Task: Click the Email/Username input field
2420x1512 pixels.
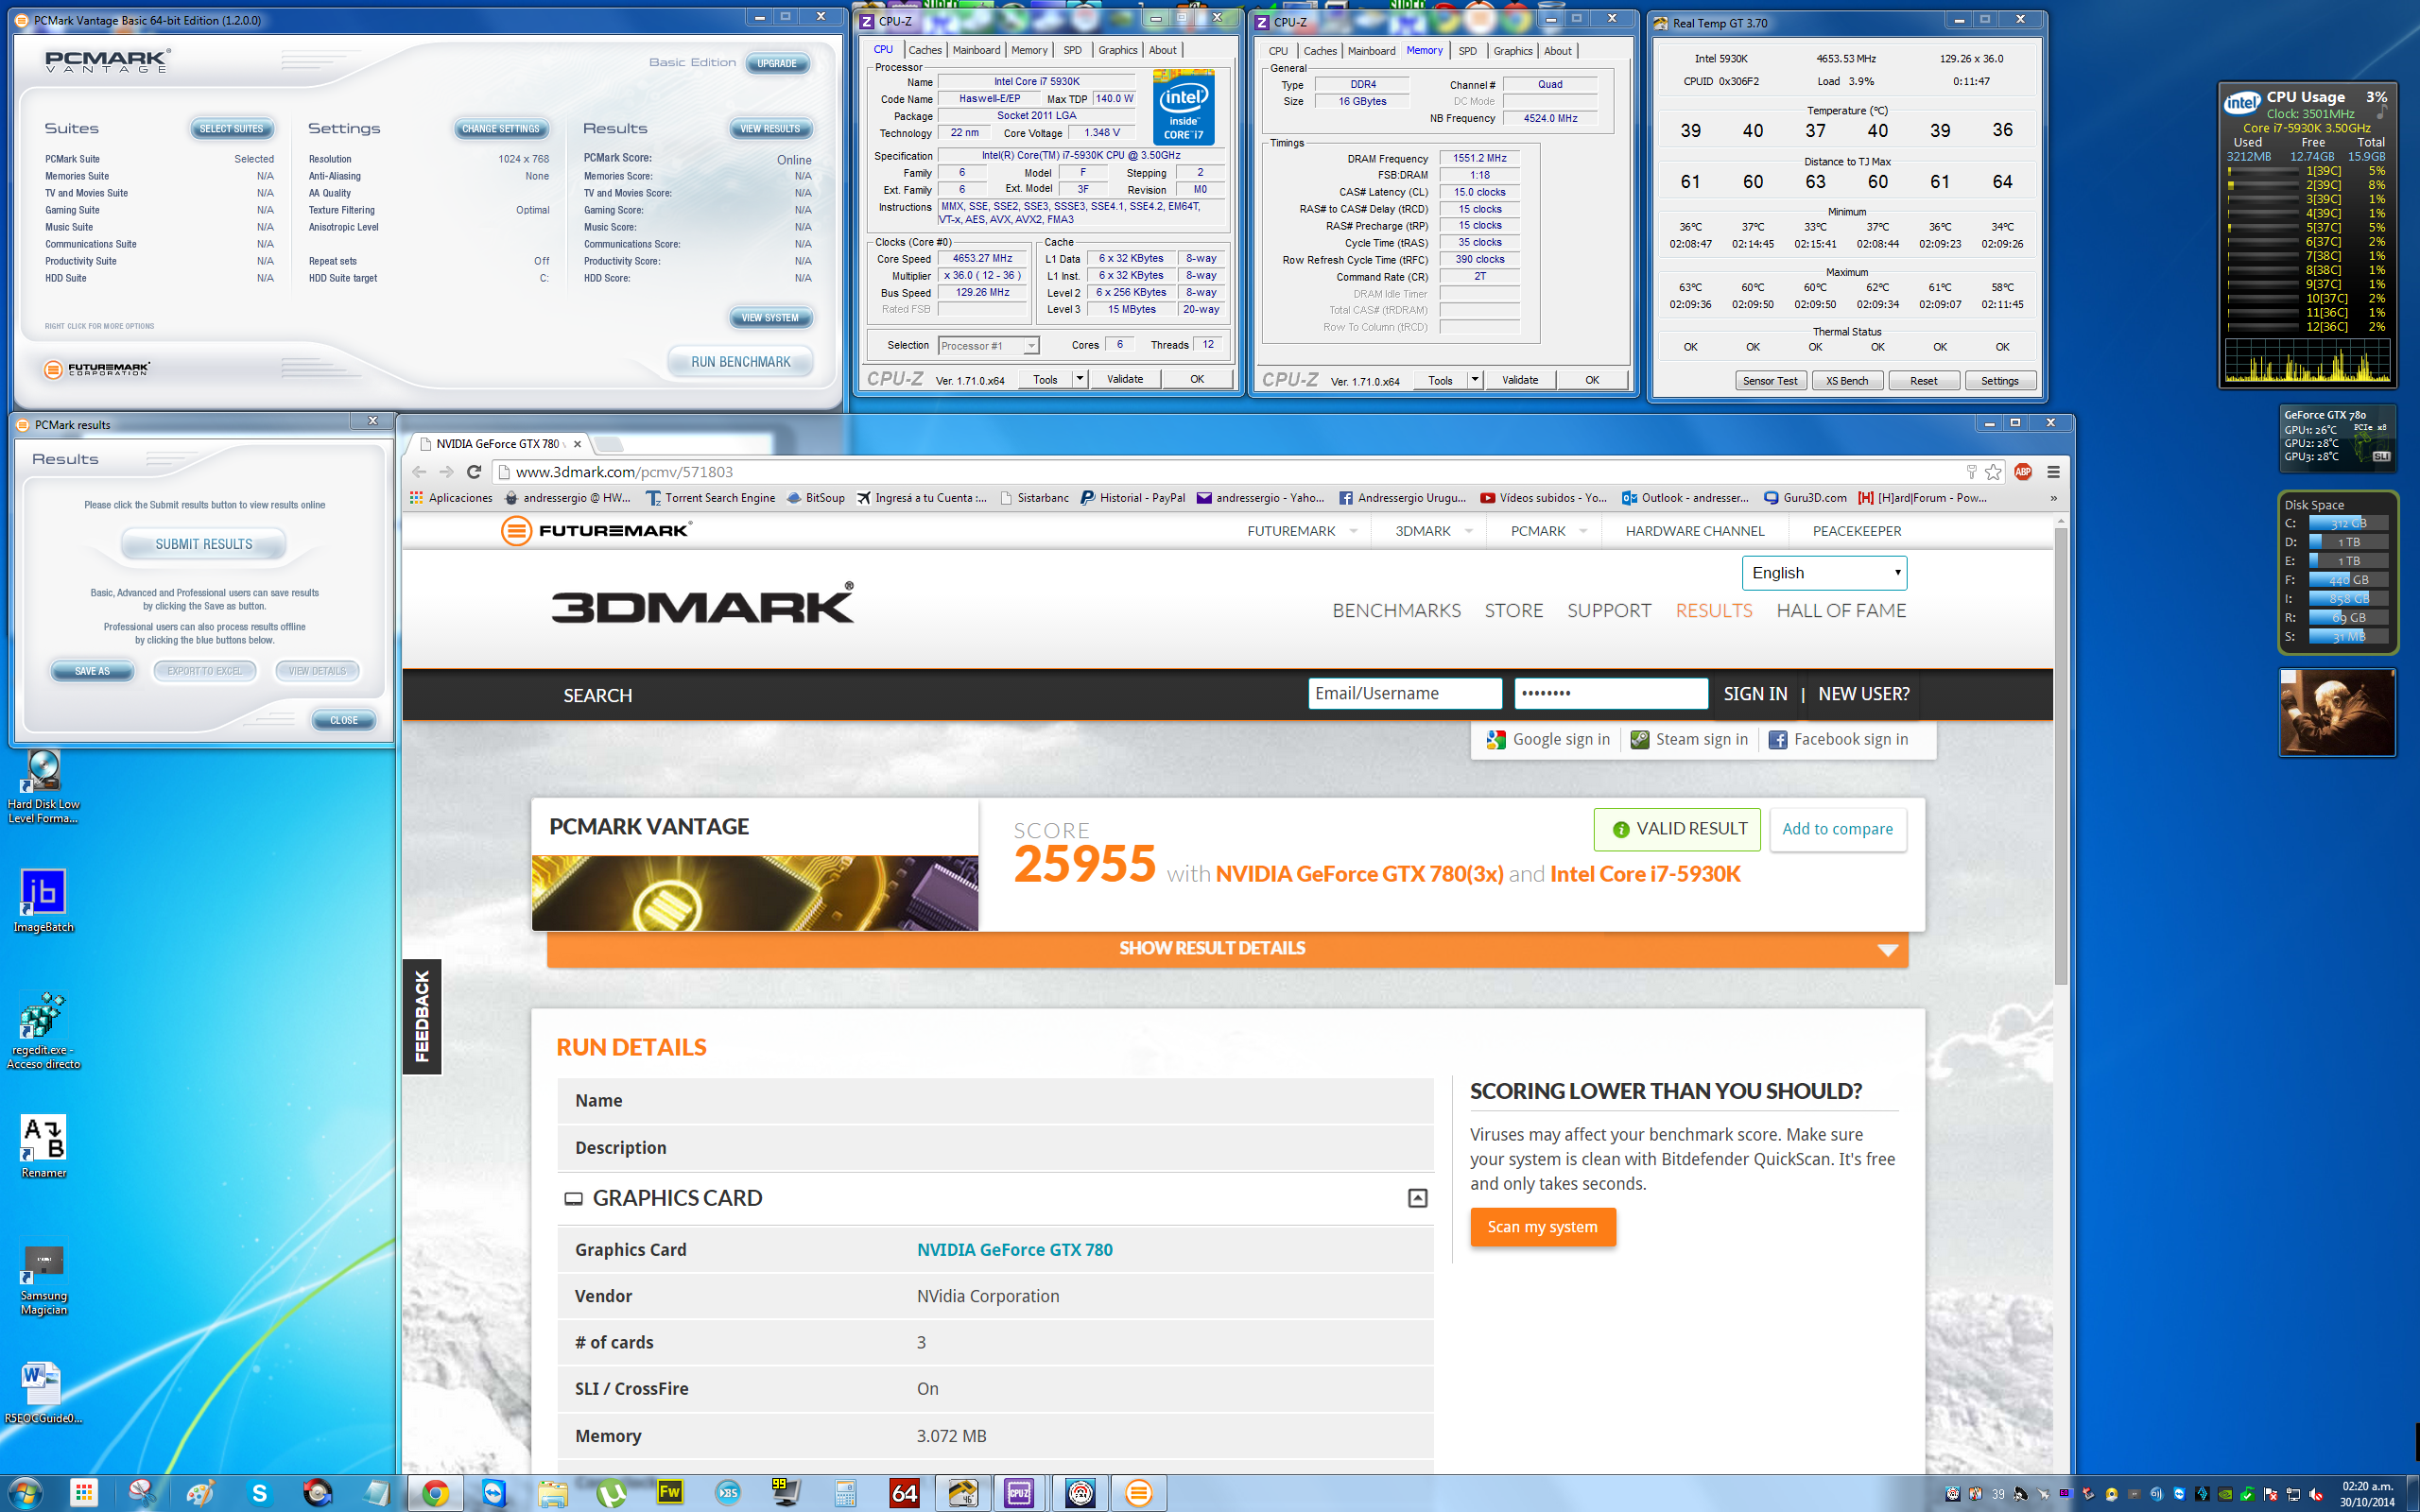Action: (x=1404, y=694)
